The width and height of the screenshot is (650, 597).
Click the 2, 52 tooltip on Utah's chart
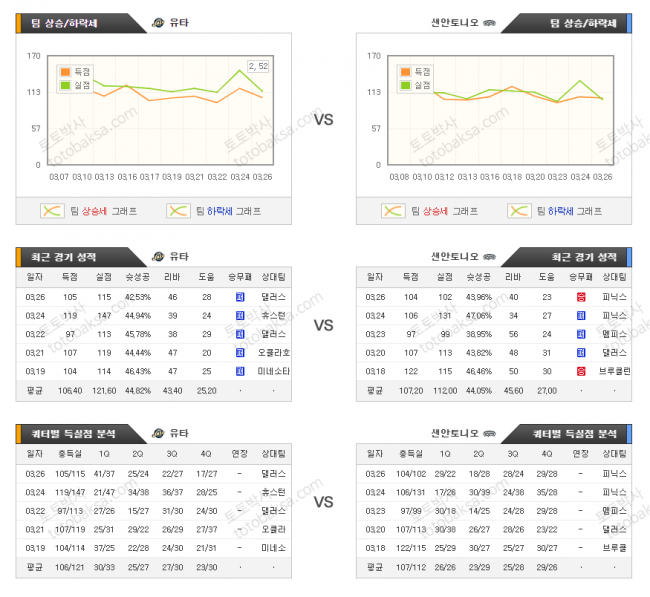257,66
